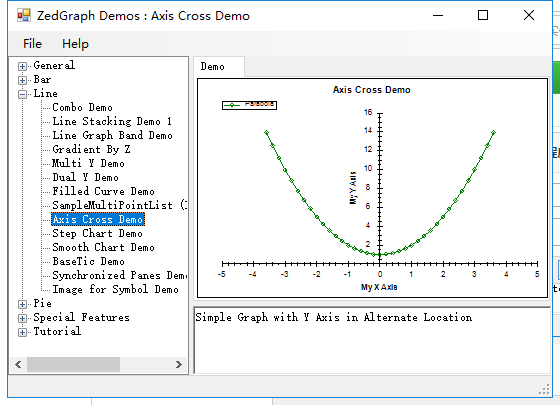
Task: Expand the Tutorial tree node
Action: [x=22, y=332]
